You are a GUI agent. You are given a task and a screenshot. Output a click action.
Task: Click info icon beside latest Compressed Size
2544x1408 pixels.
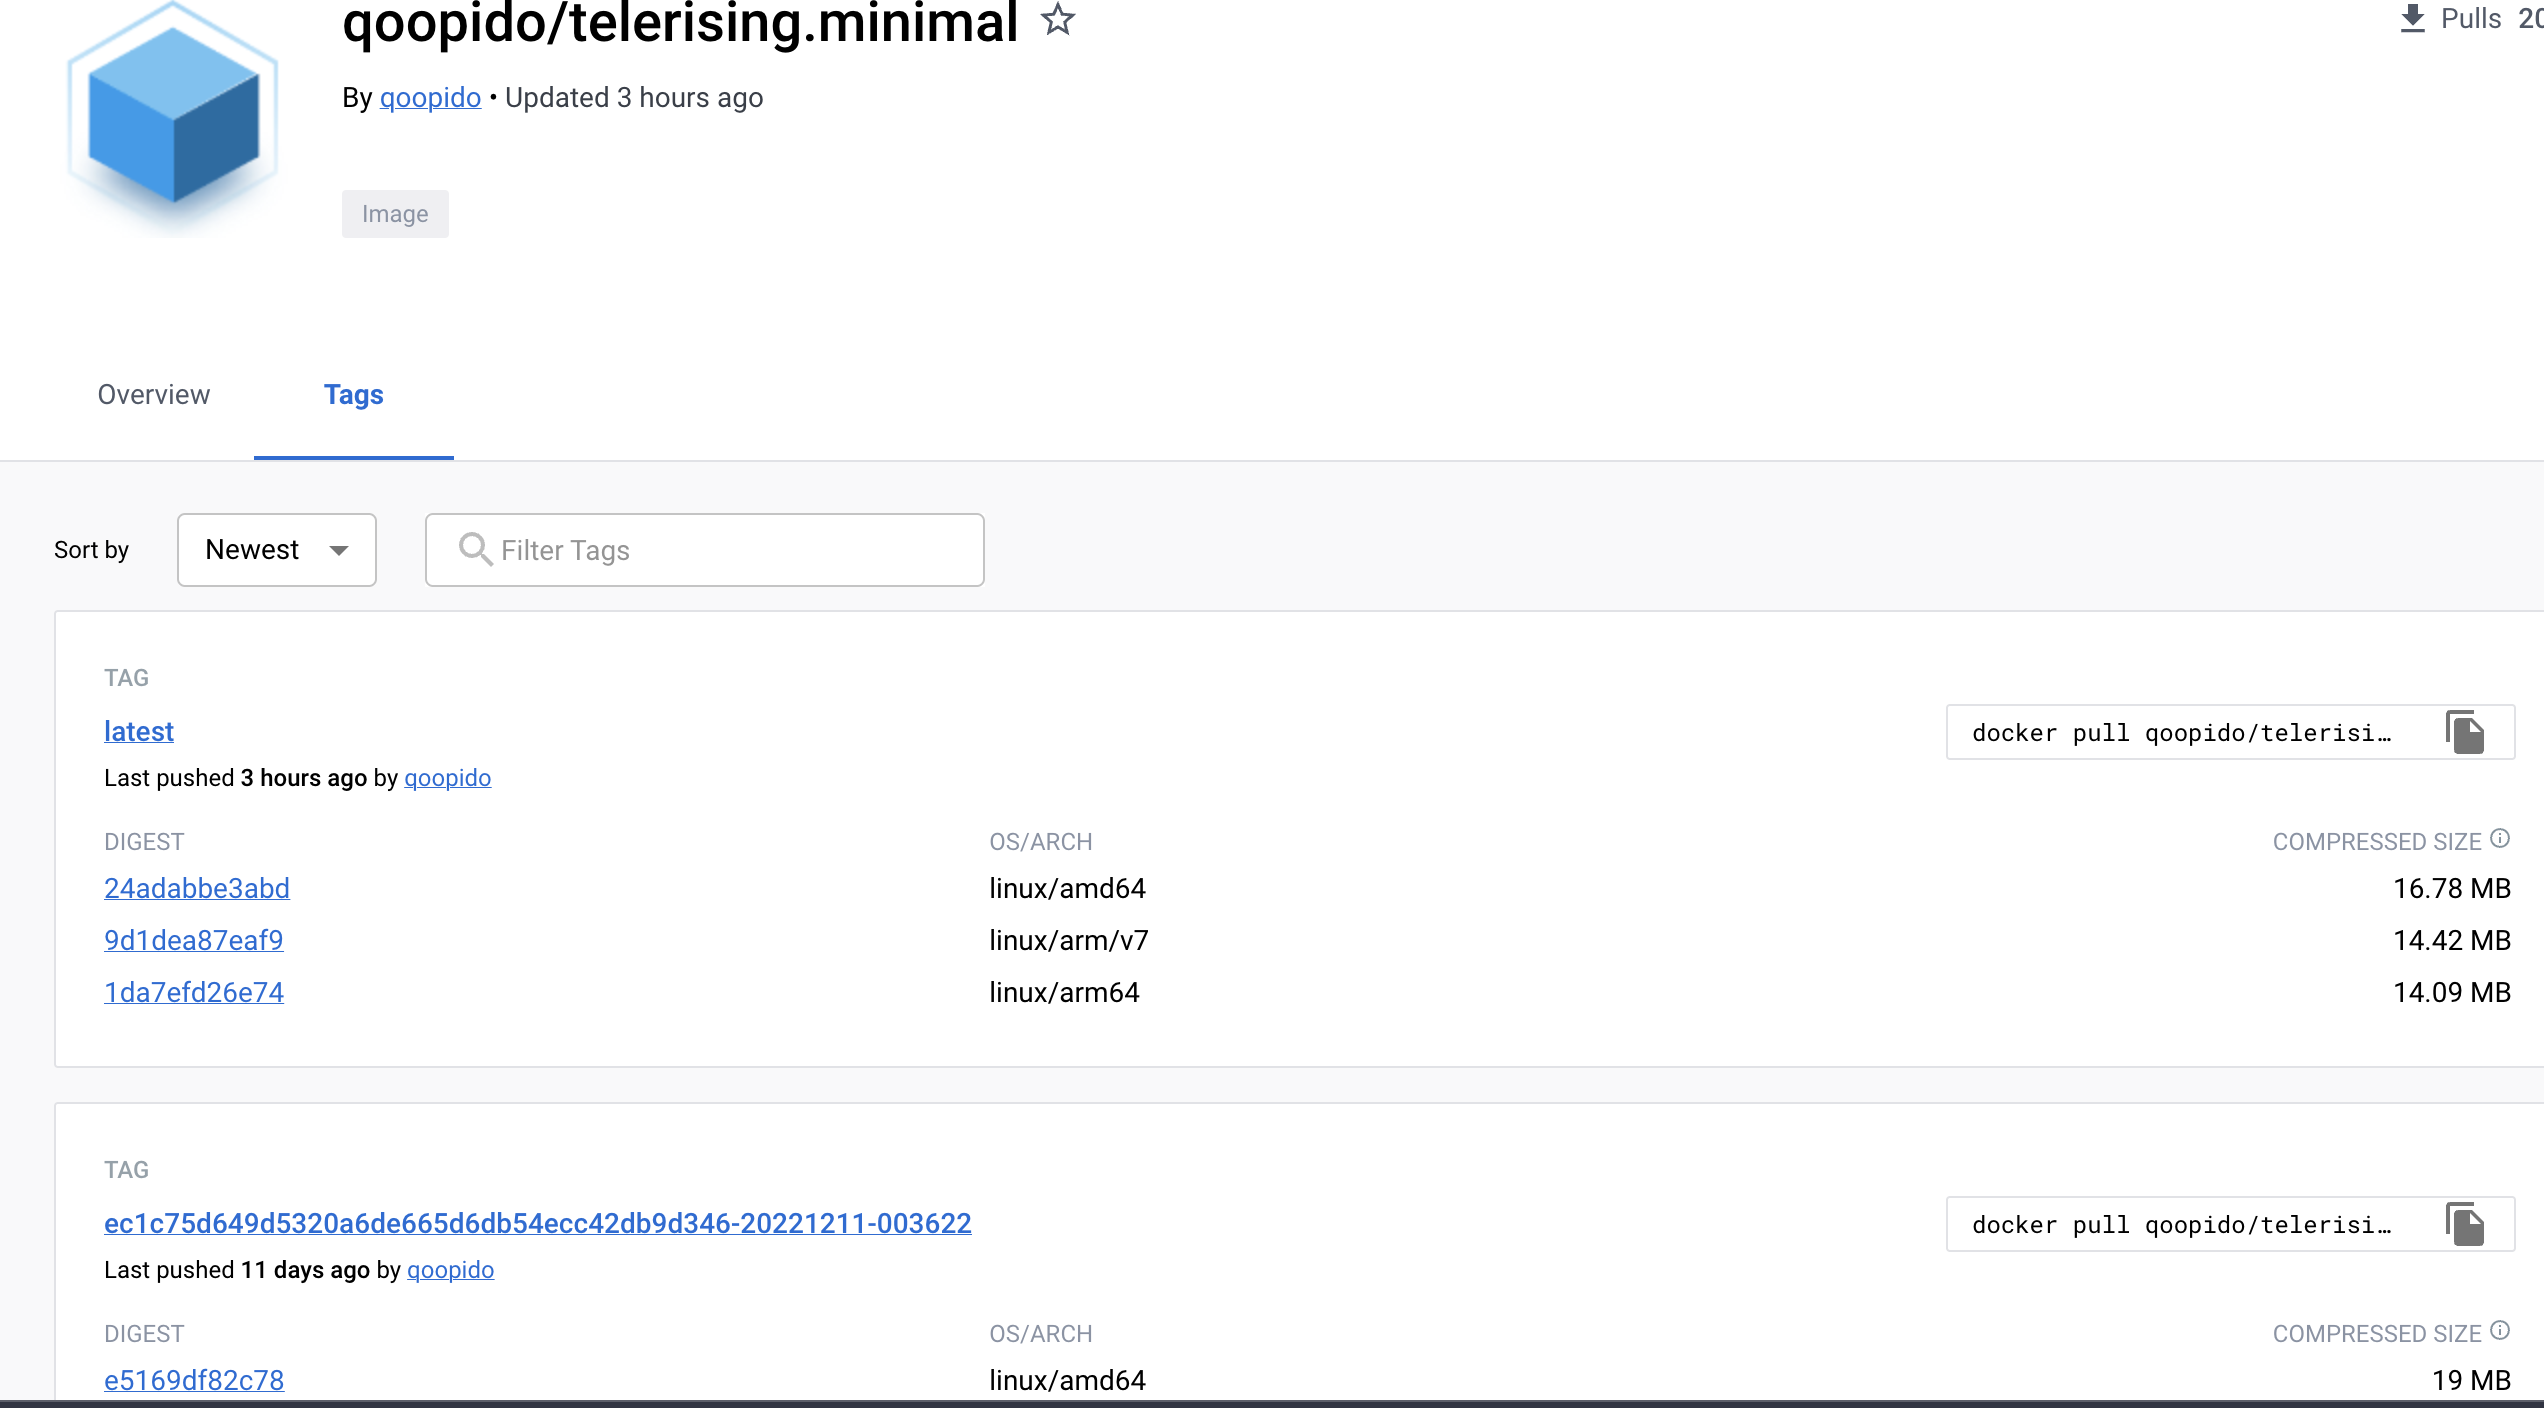pyautogui.click(x=2500, y=839)
